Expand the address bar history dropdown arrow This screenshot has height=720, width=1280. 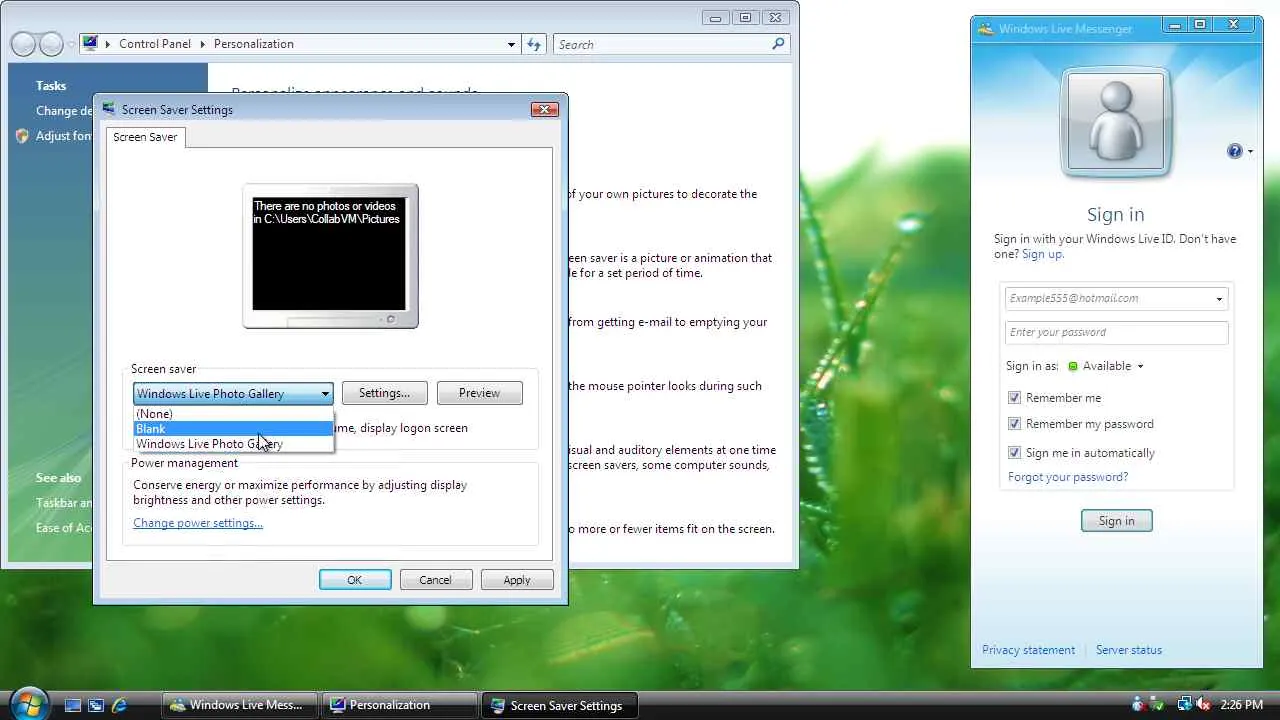pyautogui.click(x=512, y=44)
